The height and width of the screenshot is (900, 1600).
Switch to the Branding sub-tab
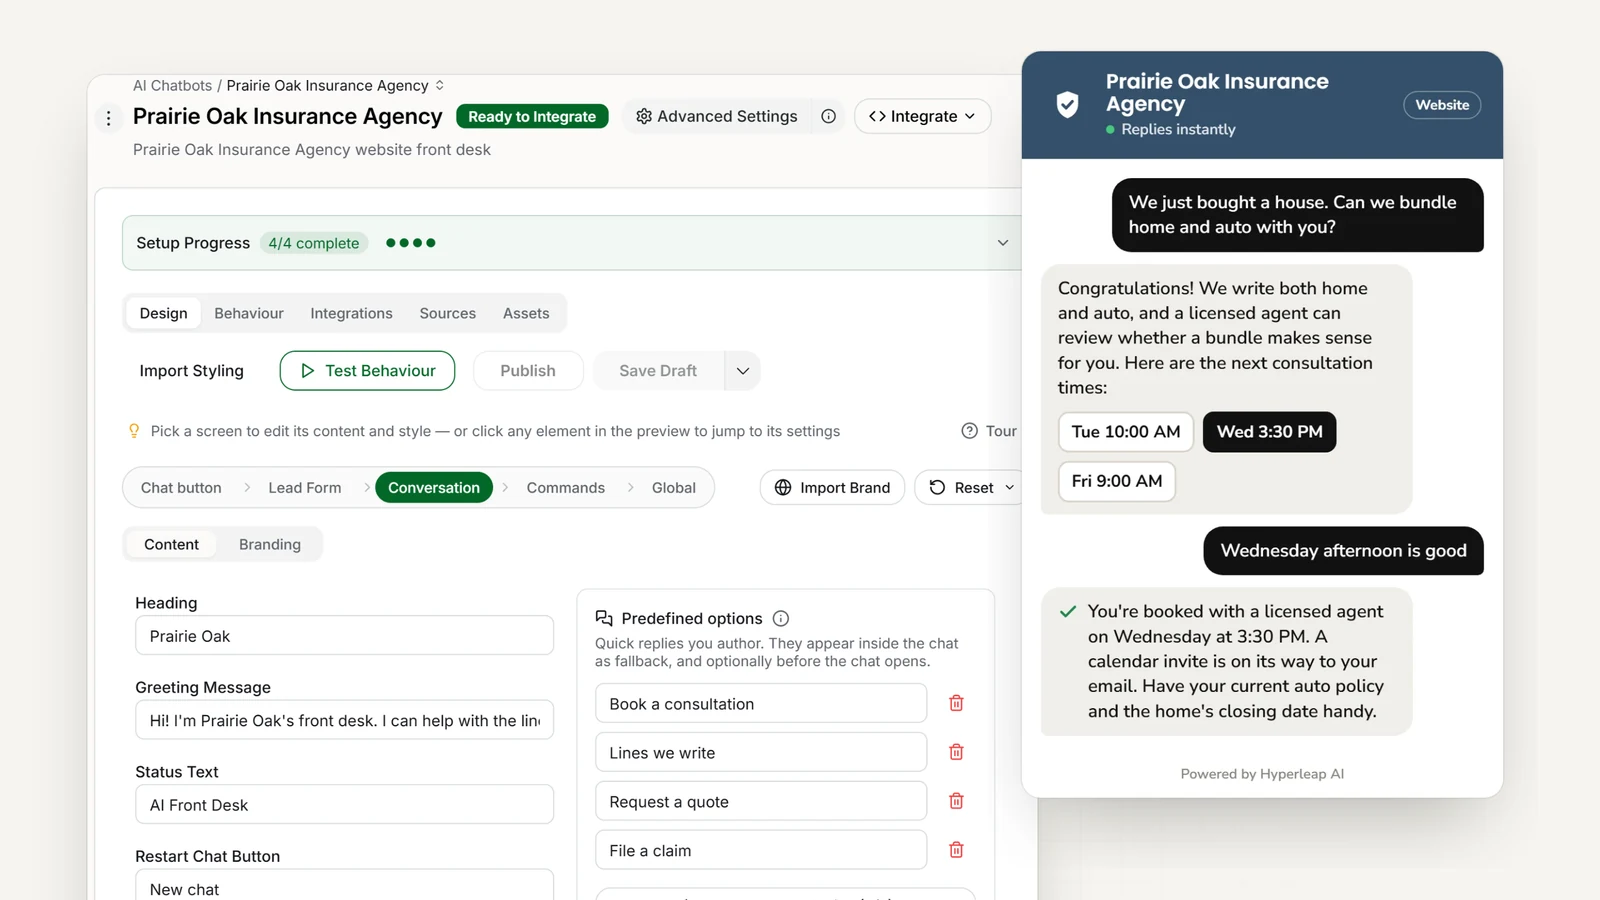pos(270,544)
